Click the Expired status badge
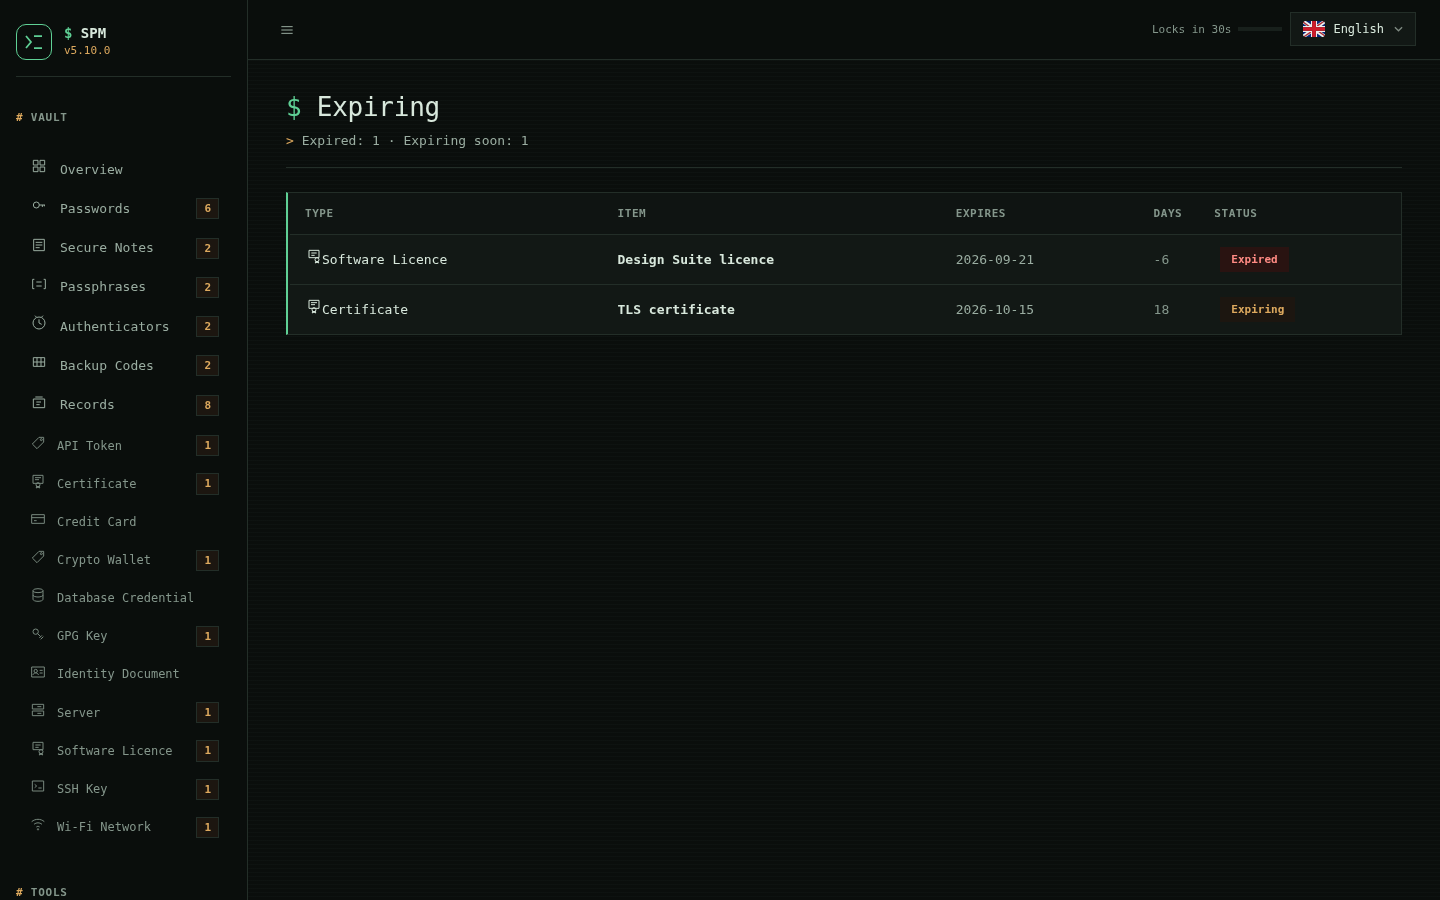Screen dimensions: 1440x900 point(1254,260)
